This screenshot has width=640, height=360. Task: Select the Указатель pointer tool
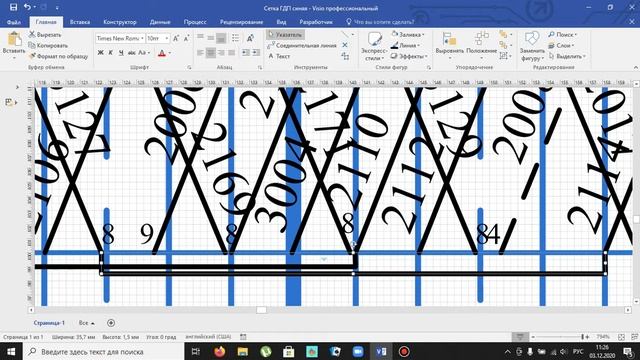(x=285, y=35)
